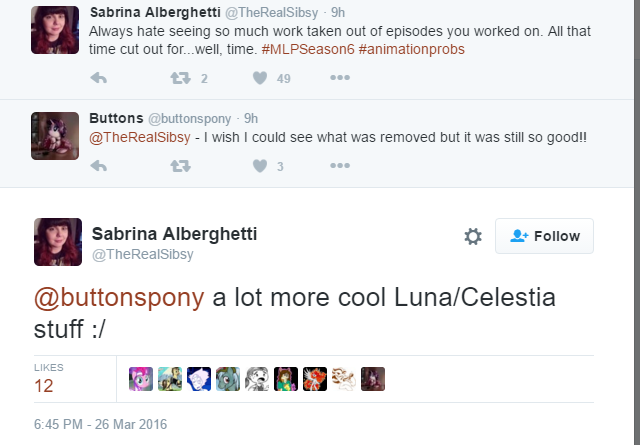Click the last liker's avatar
This screenshot has width=640, height=445.
point(373,379)
